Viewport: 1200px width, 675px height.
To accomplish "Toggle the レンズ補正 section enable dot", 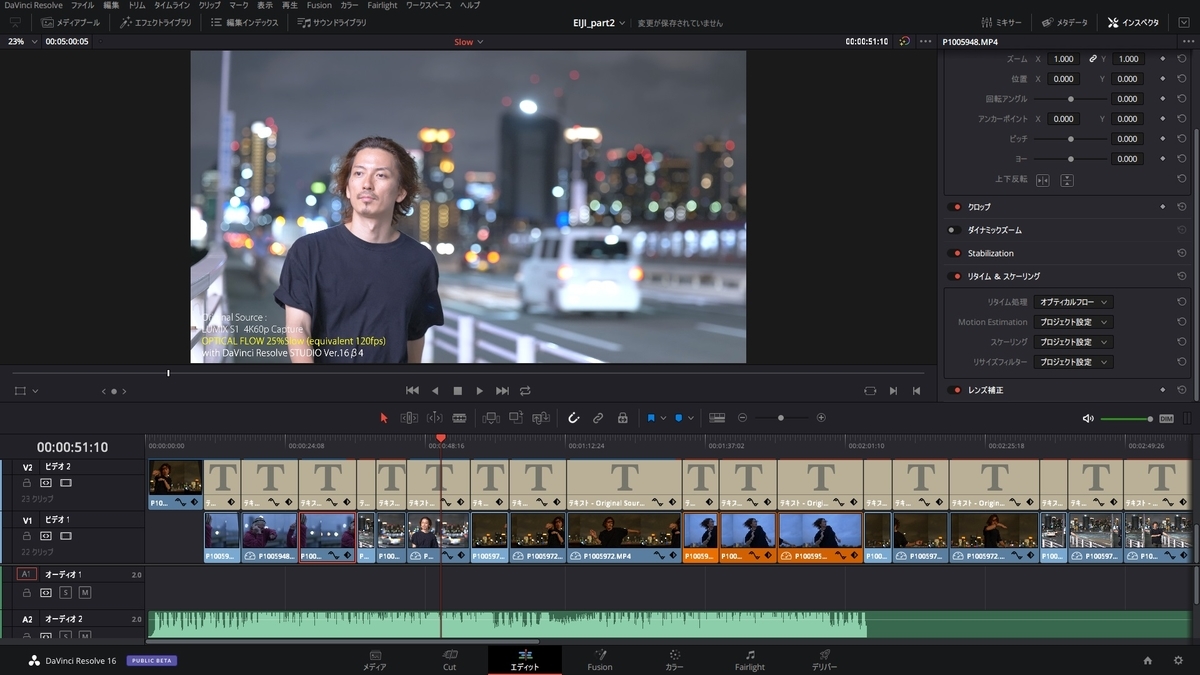I will coord(956,390).
